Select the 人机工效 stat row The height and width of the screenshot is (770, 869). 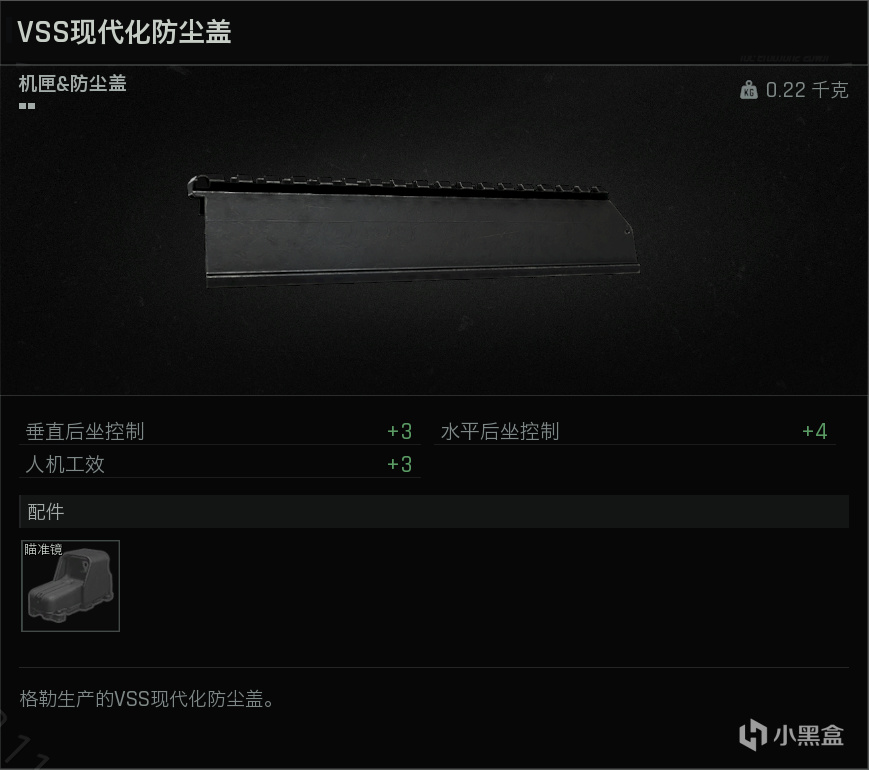point(219,464)
